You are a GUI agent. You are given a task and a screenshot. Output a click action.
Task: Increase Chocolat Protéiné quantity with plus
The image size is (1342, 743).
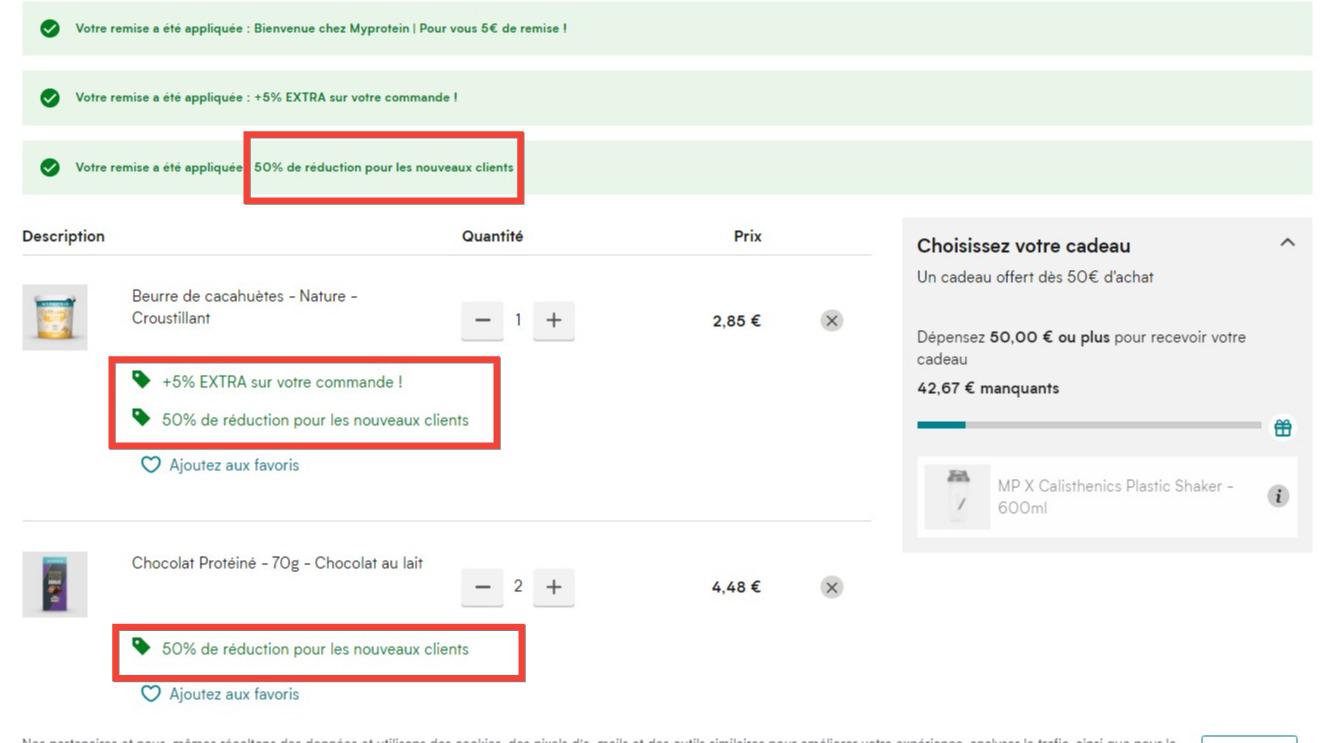[554, 588]
